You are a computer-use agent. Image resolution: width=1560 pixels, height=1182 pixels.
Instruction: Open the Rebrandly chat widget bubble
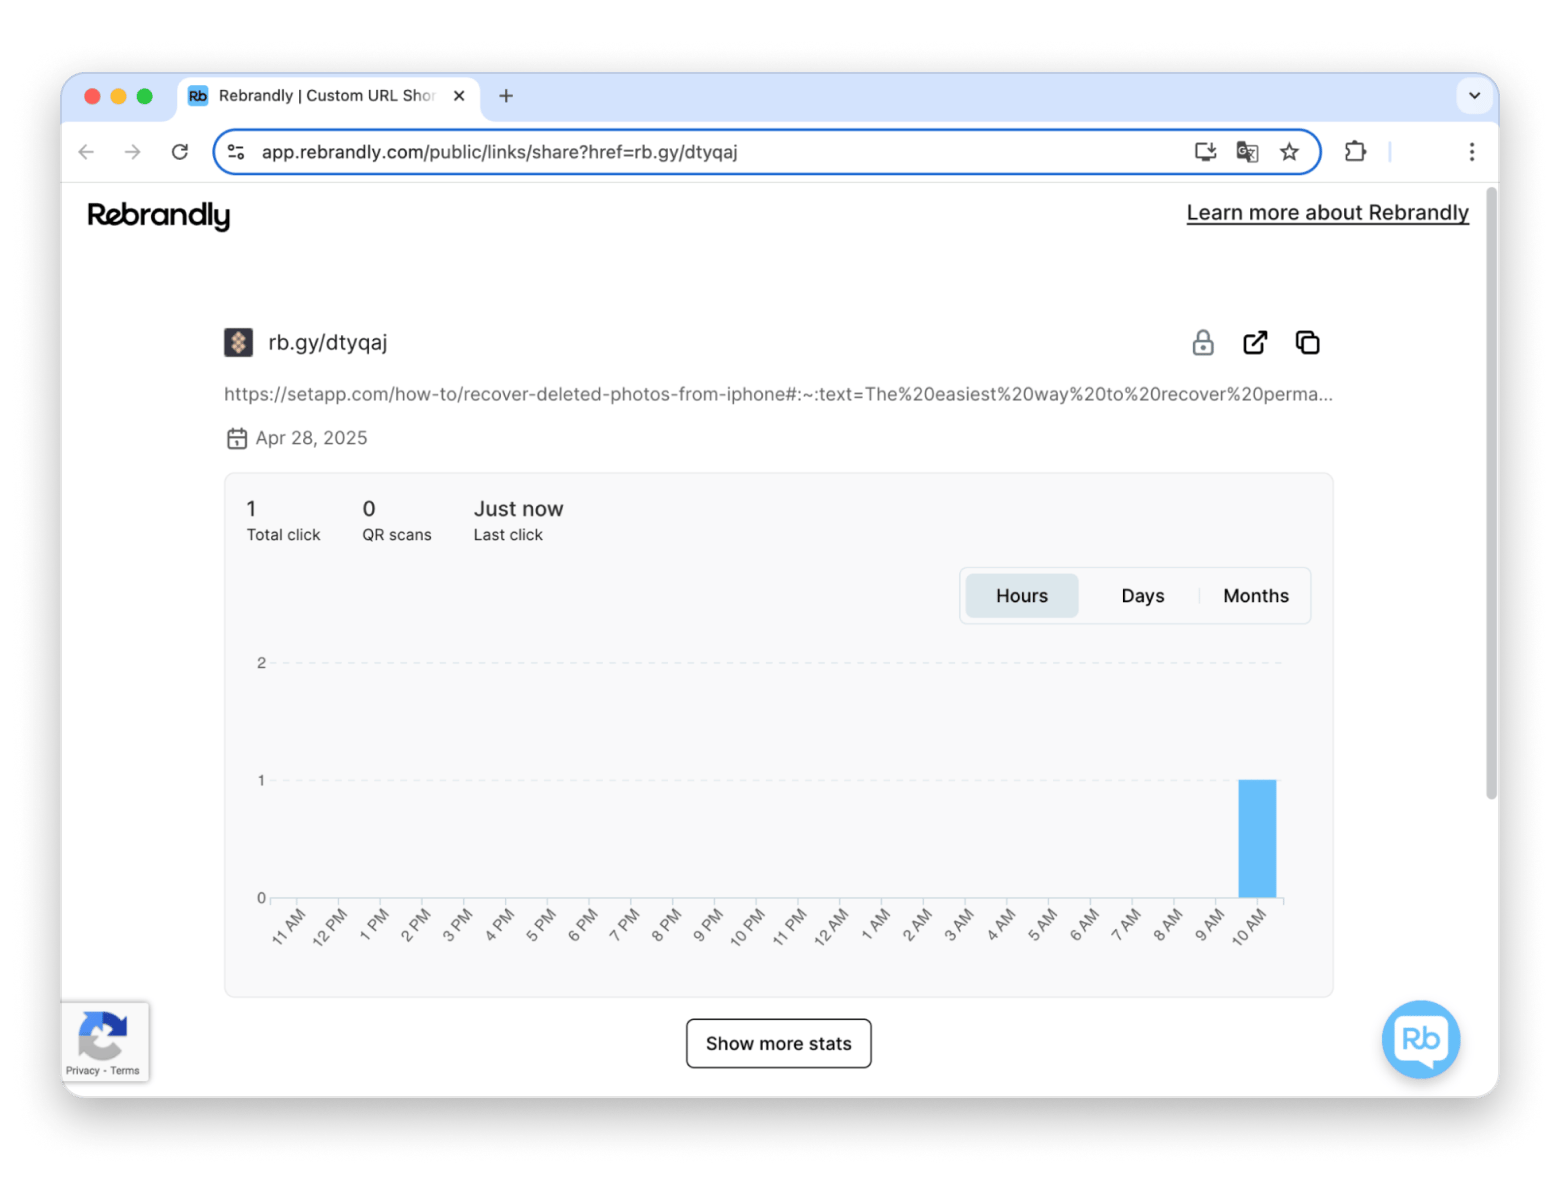(1420, 1039)
